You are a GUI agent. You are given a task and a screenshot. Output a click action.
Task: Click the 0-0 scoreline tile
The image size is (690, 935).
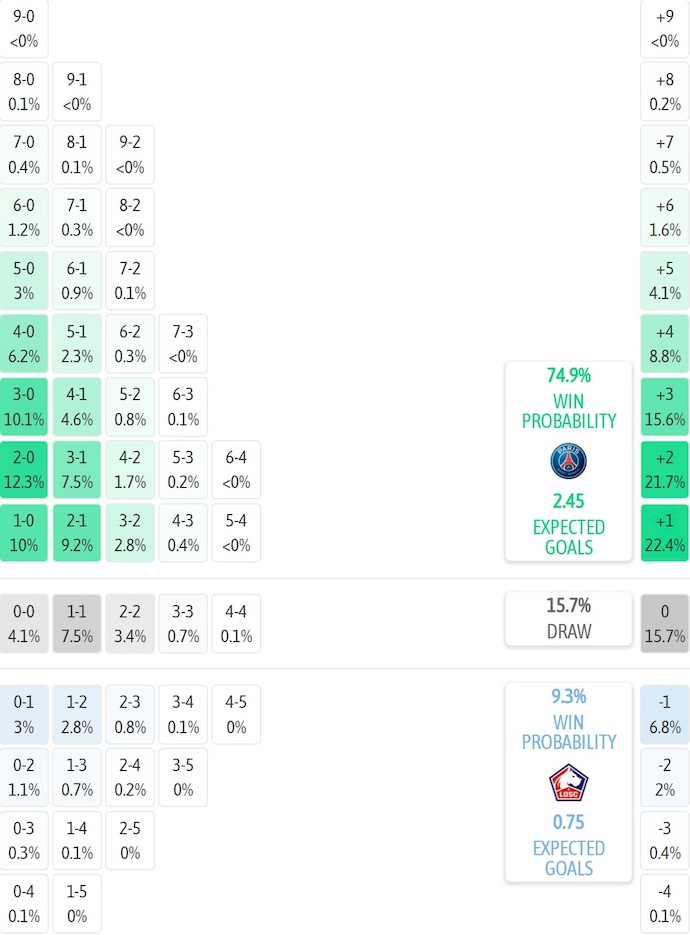(24, 624)
